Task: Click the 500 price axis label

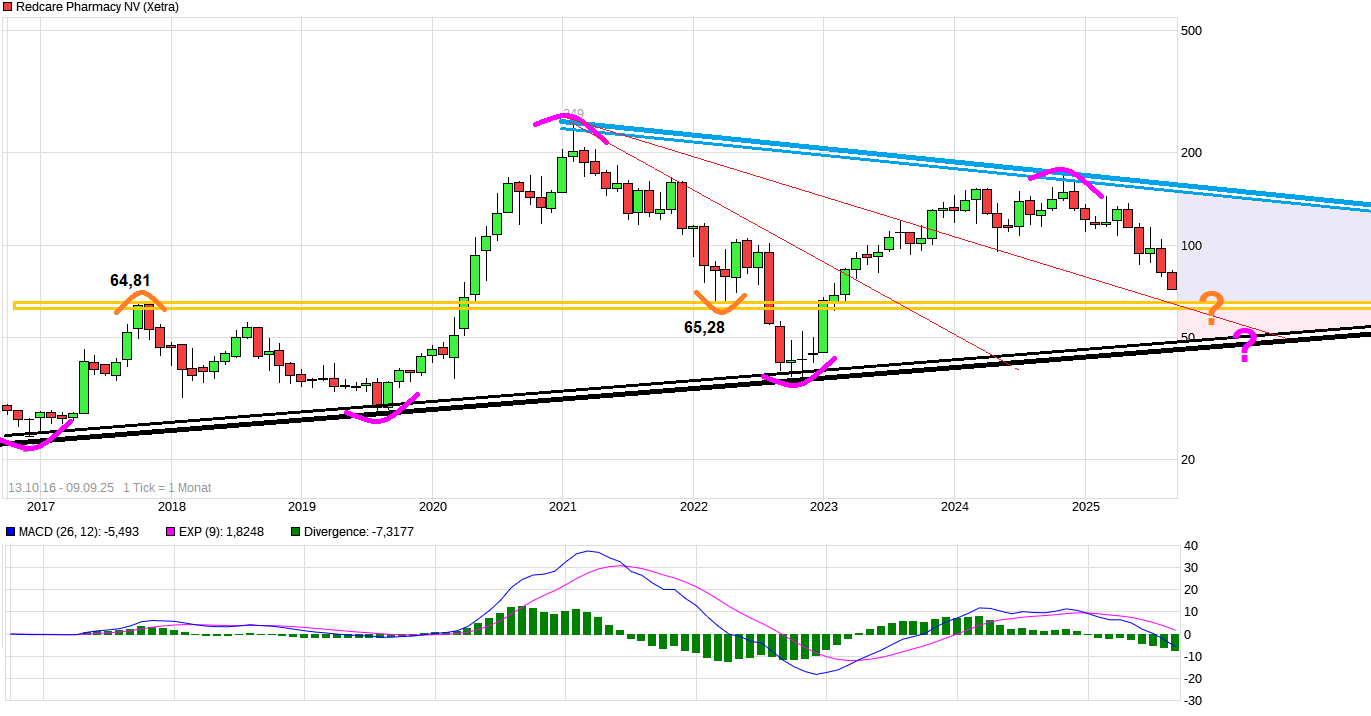Action: pos(1191,31)
